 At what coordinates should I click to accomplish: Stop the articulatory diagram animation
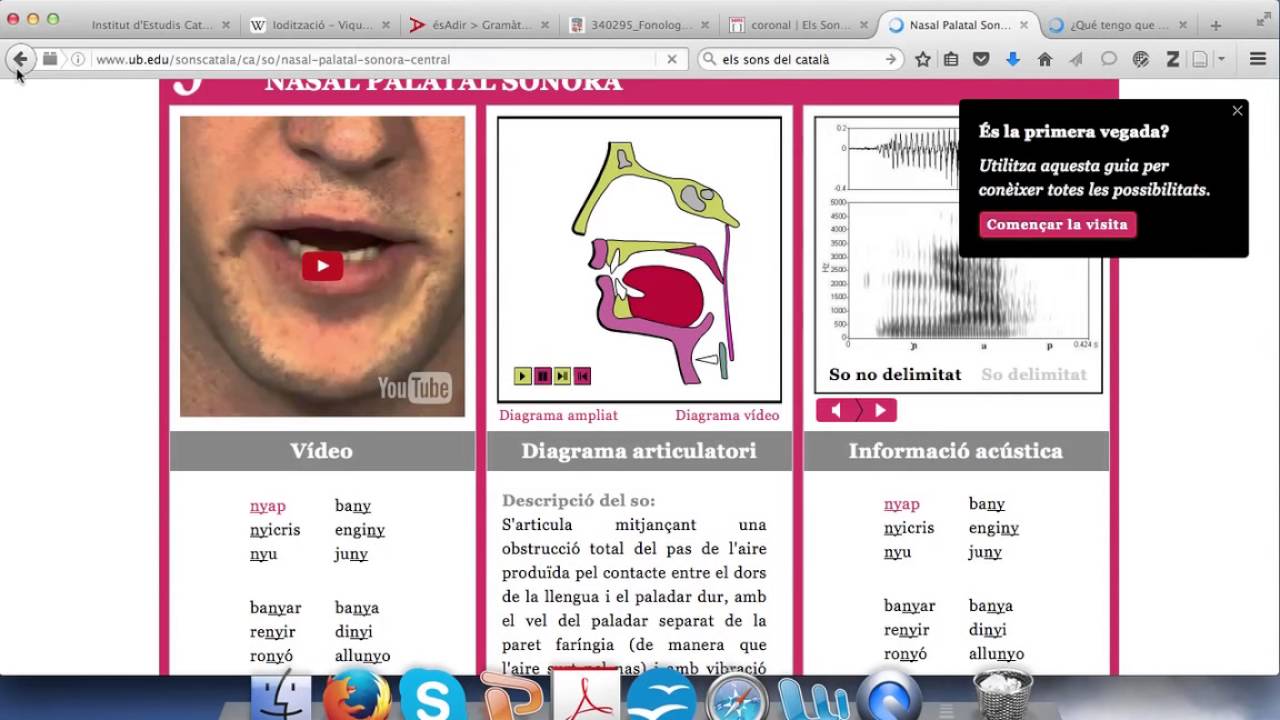point(542,376)
